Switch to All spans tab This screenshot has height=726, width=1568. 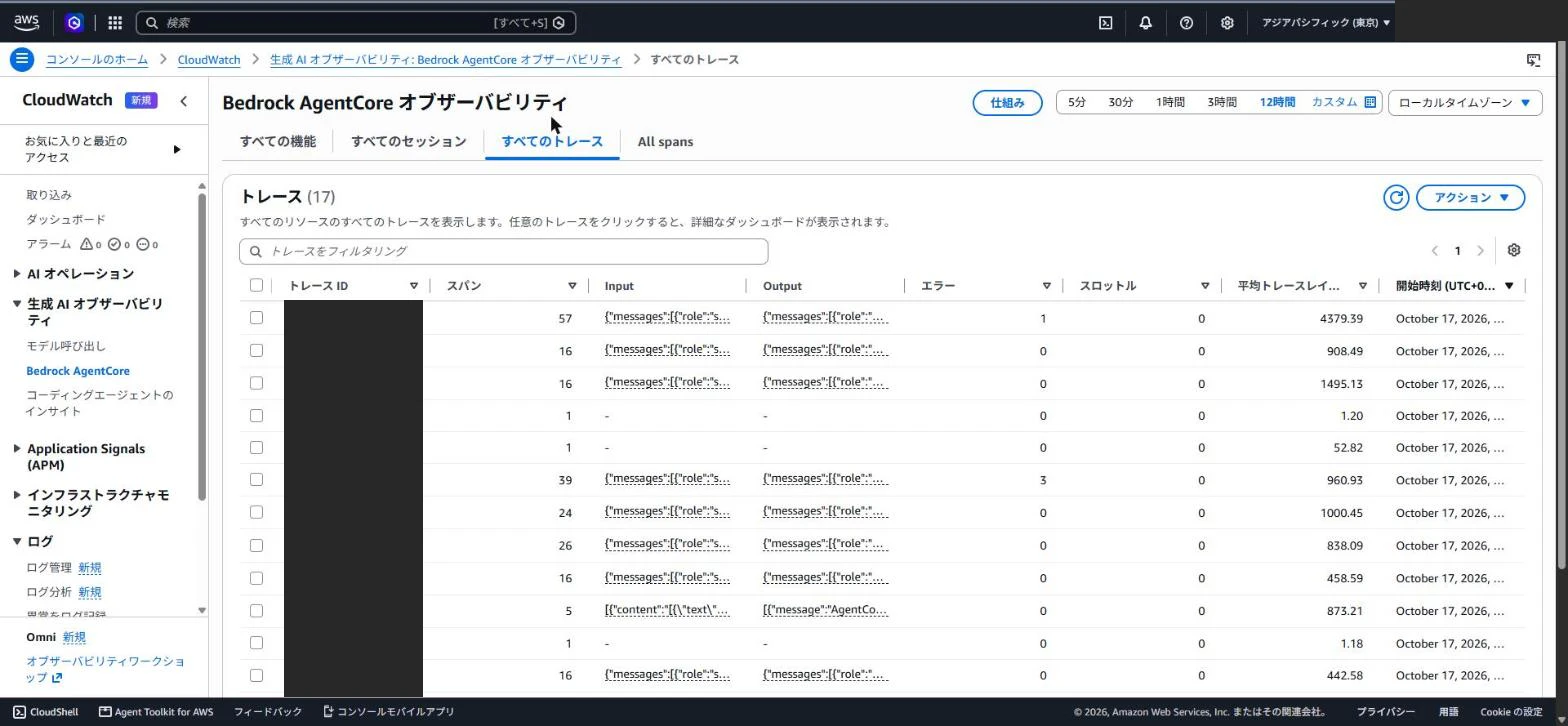665,141
